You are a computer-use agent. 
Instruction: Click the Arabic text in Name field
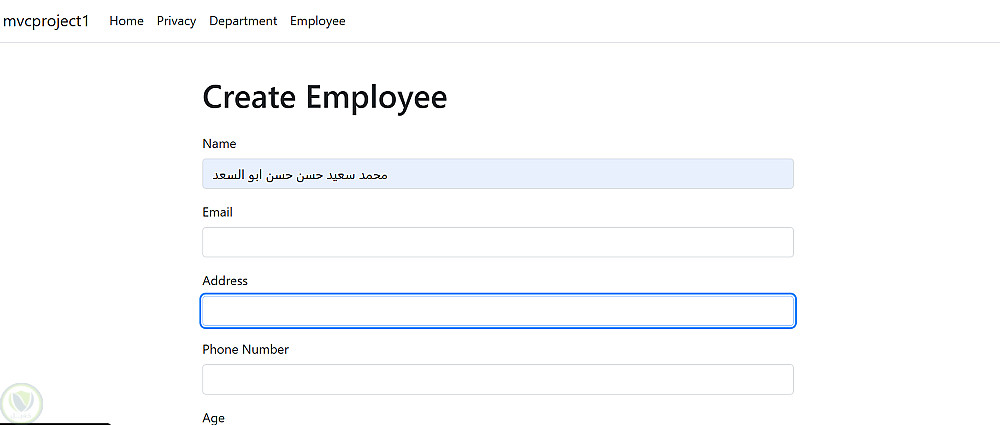[300, 175]
